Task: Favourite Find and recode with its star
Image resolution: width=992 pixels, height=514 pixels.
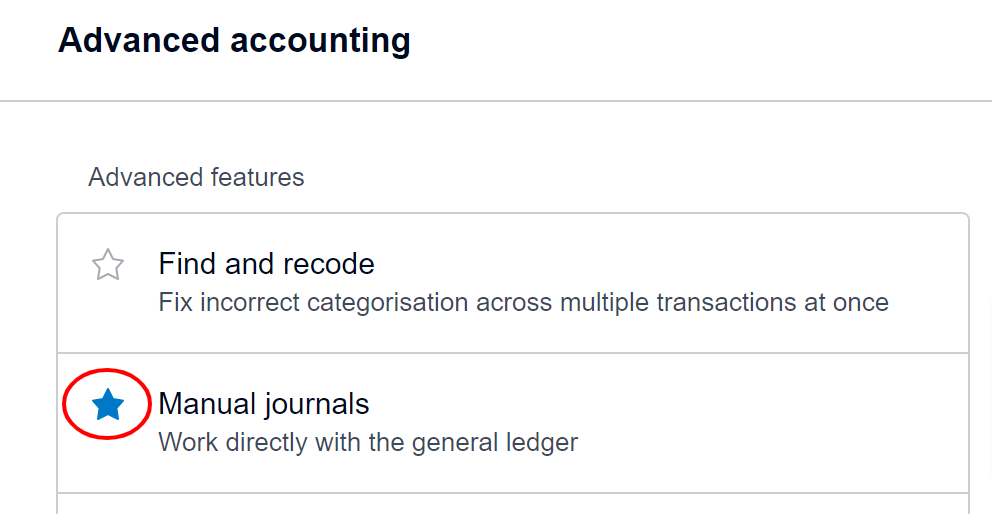Action: (108, 265)
